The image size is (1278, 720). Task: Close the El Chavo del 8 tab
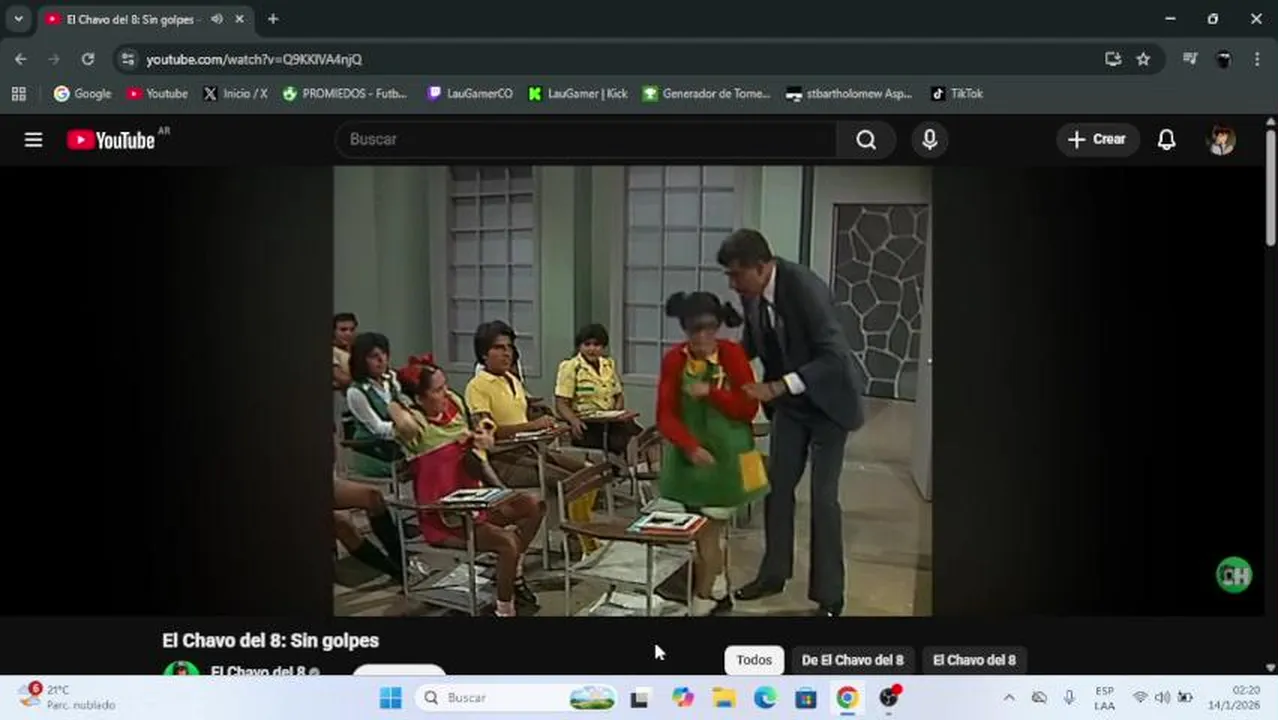[240, 19]
